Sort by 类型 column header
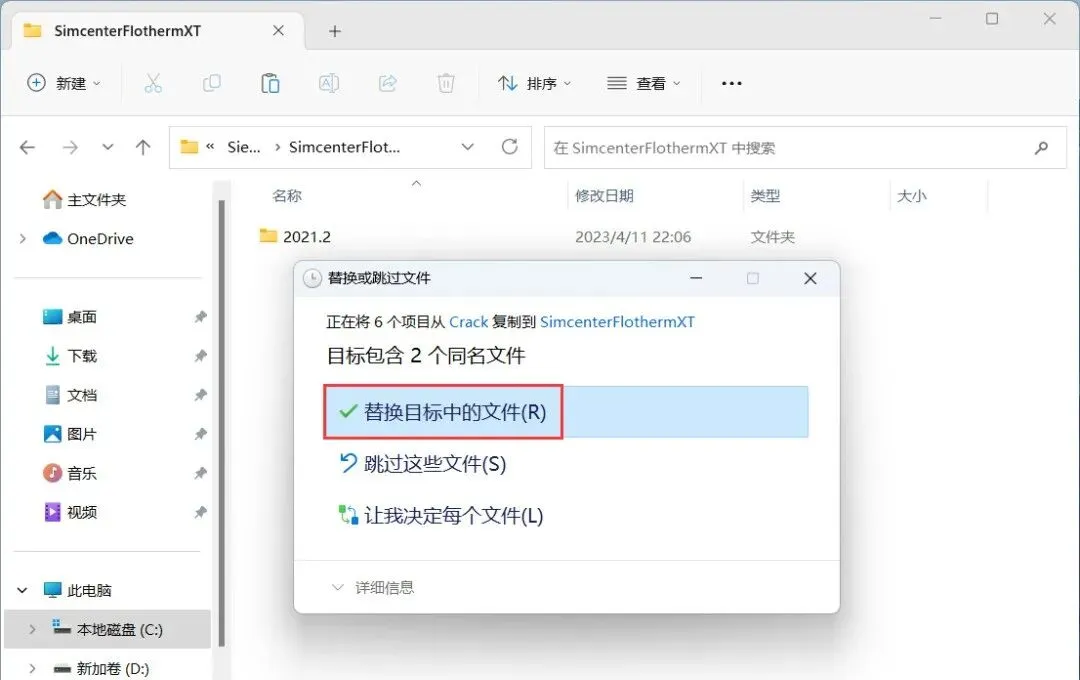 [x=765, y=196]
